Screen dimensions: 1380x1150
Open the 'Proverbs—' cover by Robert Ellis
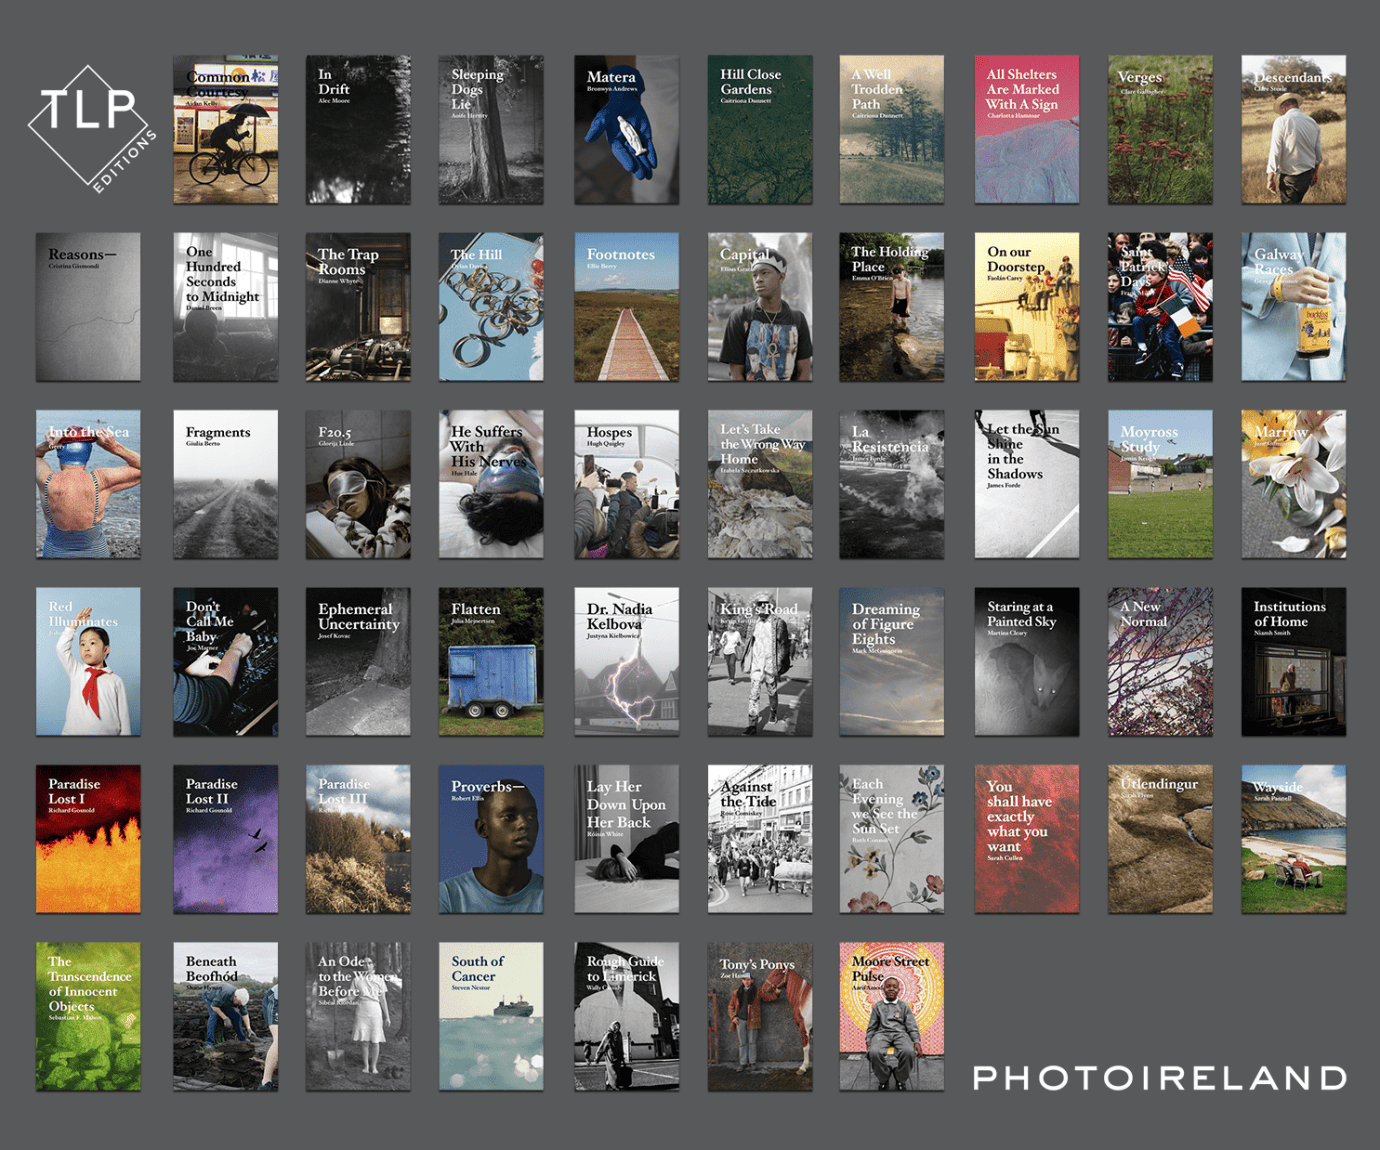pyautogui.click(x=491, y=838)
